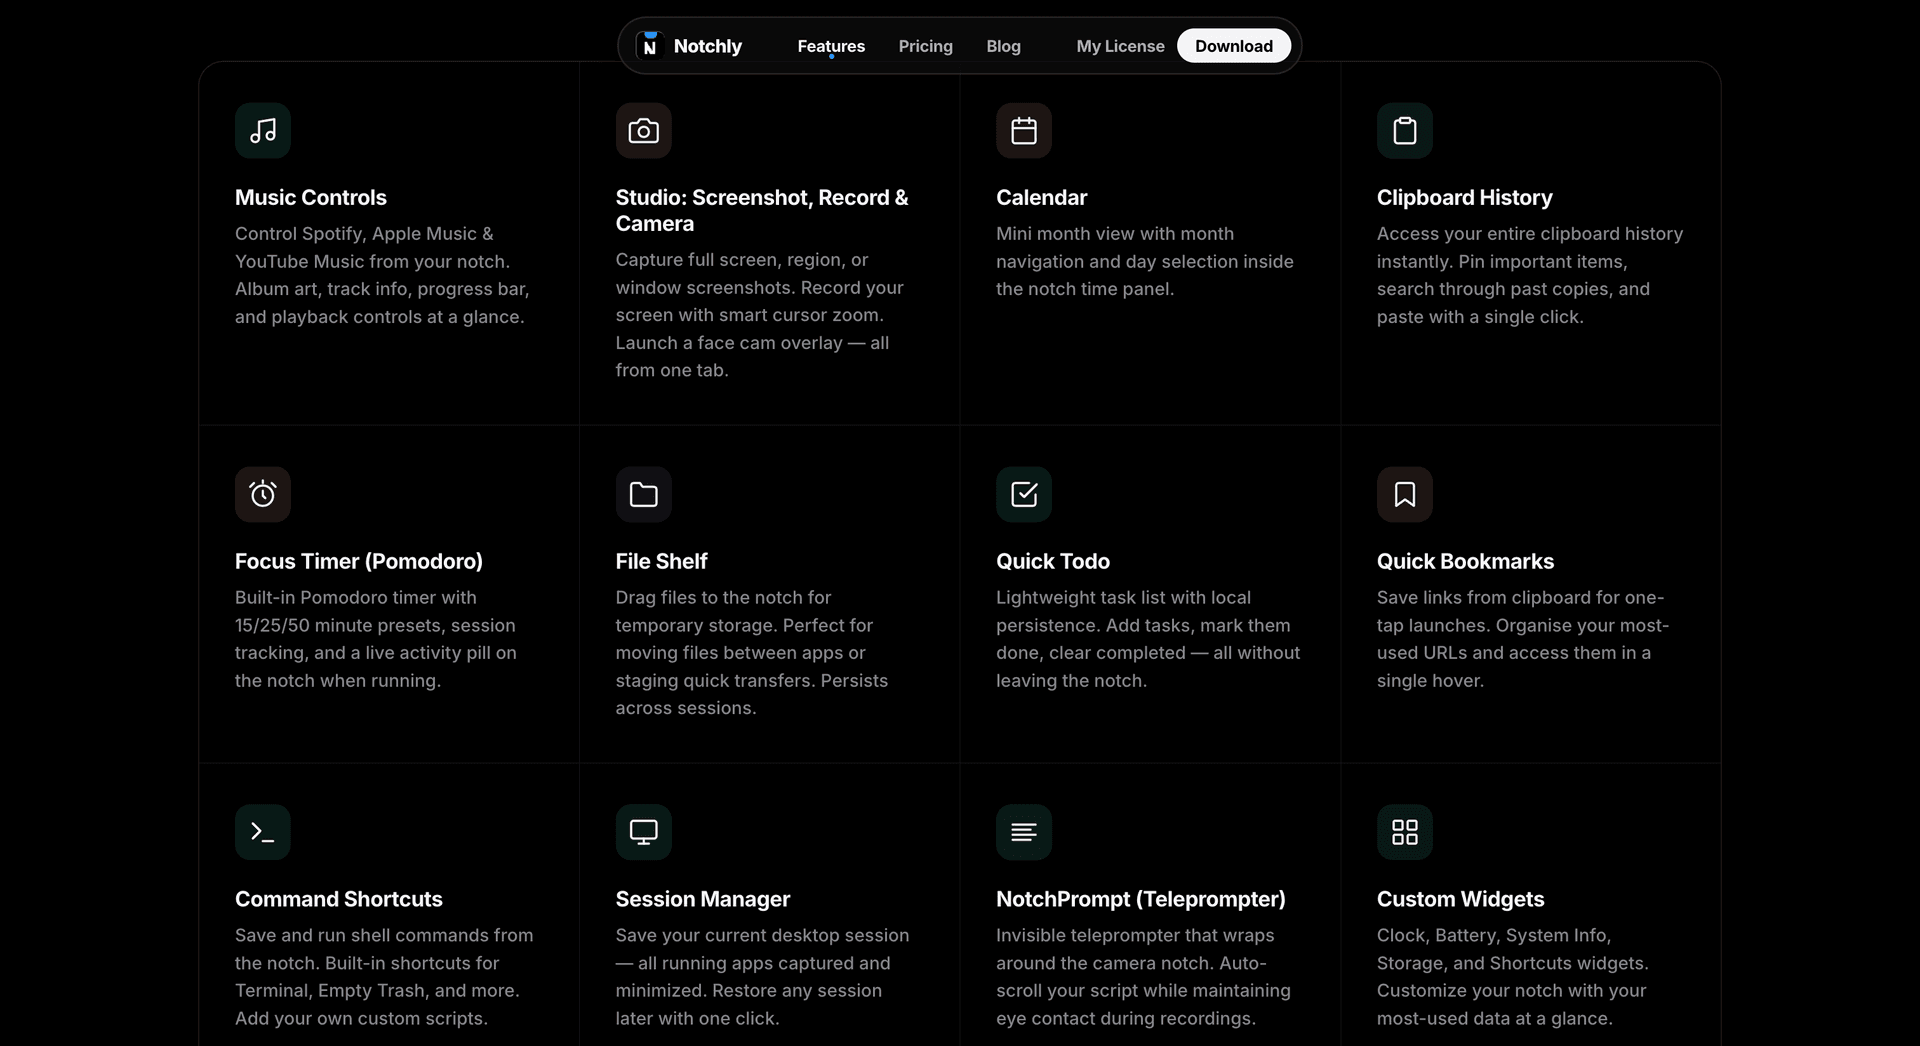Click the Music Controls note icon
The width and height of the screenshot is (1920, 1046).
tap(263, 130)
